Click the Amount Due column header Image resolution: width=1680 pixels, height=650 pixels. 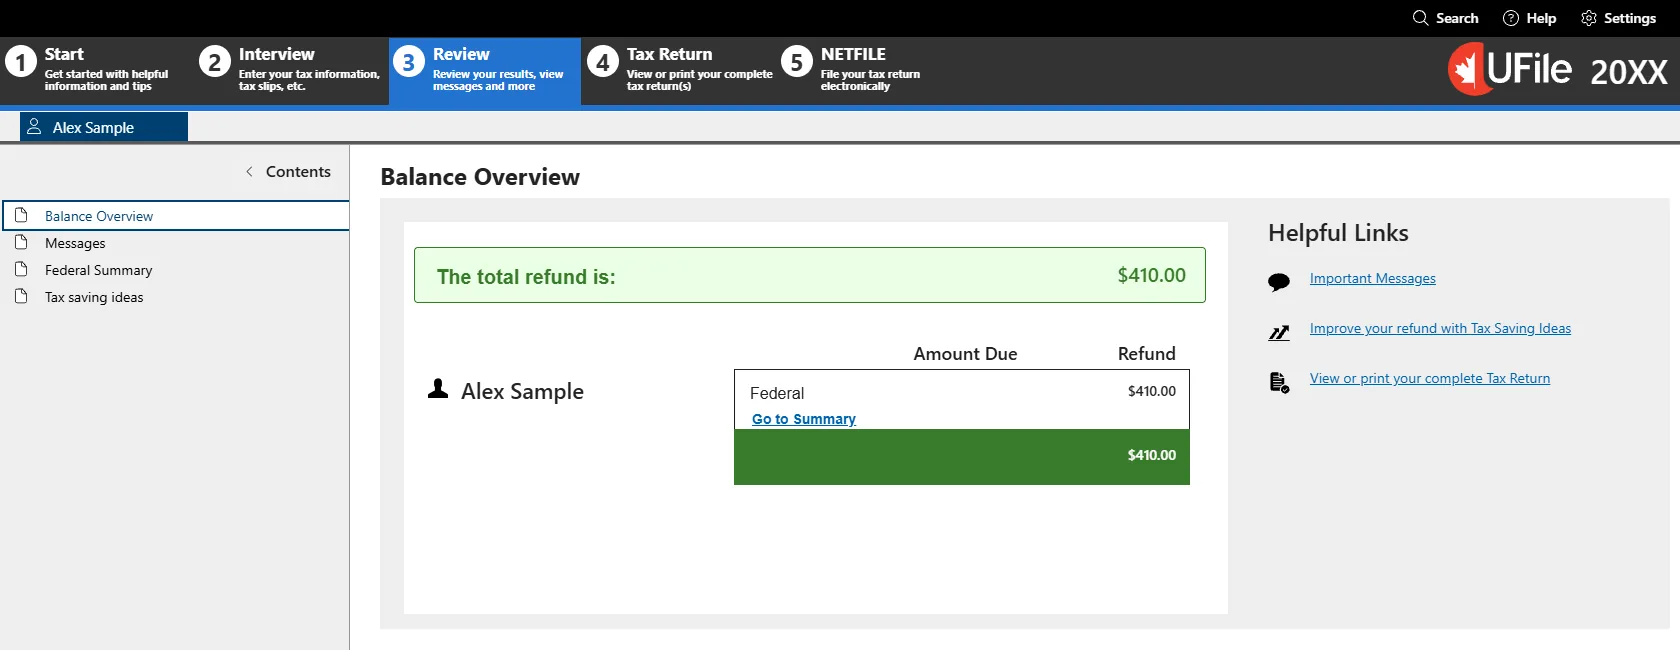965,354
